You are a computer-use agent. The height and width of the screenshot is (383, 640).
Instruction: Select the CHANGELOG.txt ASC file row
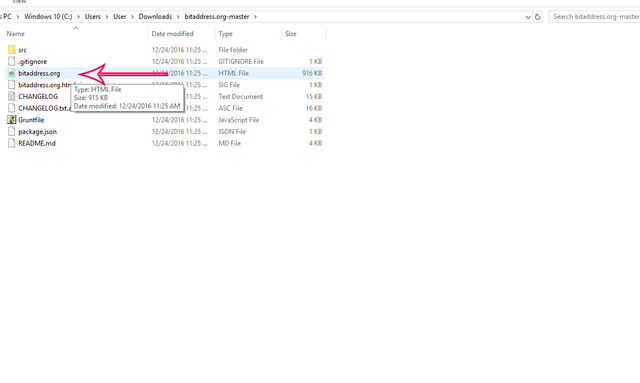(x=165, y=108)
